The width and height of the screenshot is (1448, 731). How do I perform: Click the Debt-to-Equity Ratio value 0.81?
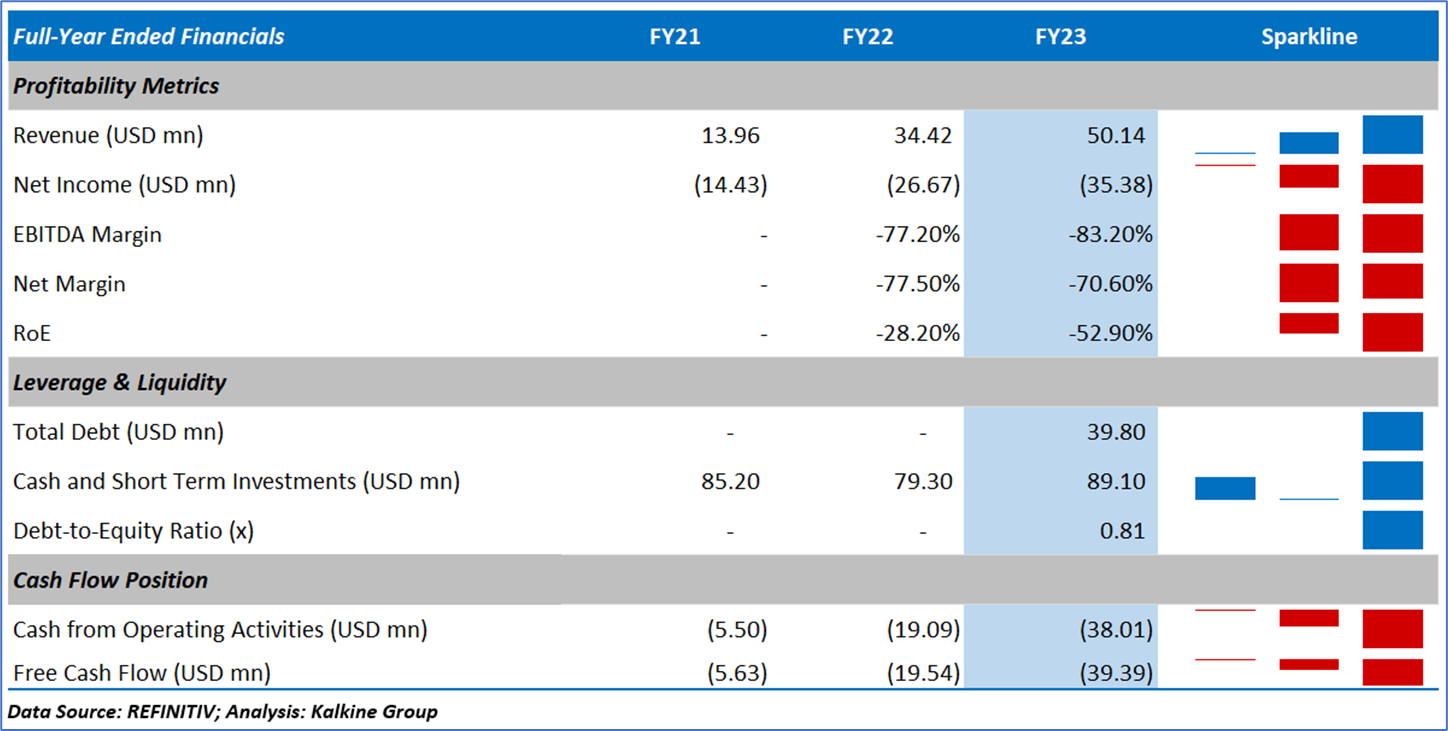click(1122, 530)
